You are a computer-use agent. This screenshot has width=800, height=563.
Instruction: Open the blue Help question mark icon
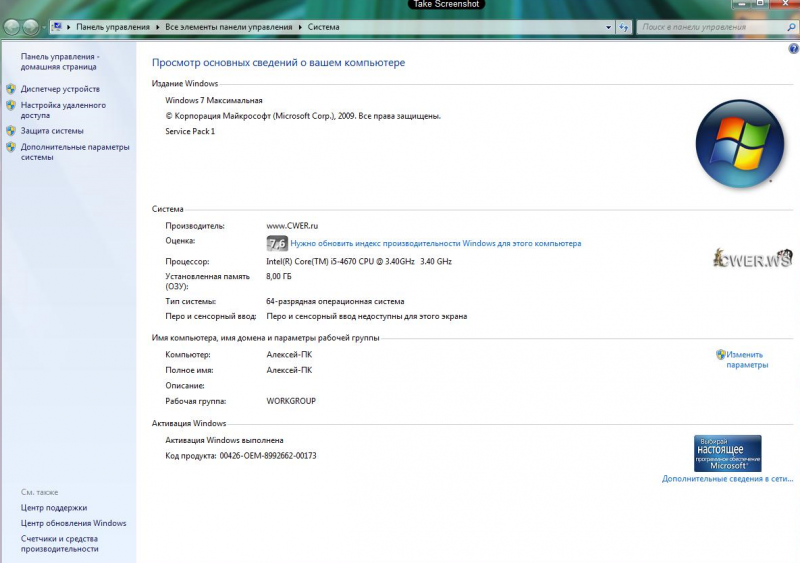(793, 48)
